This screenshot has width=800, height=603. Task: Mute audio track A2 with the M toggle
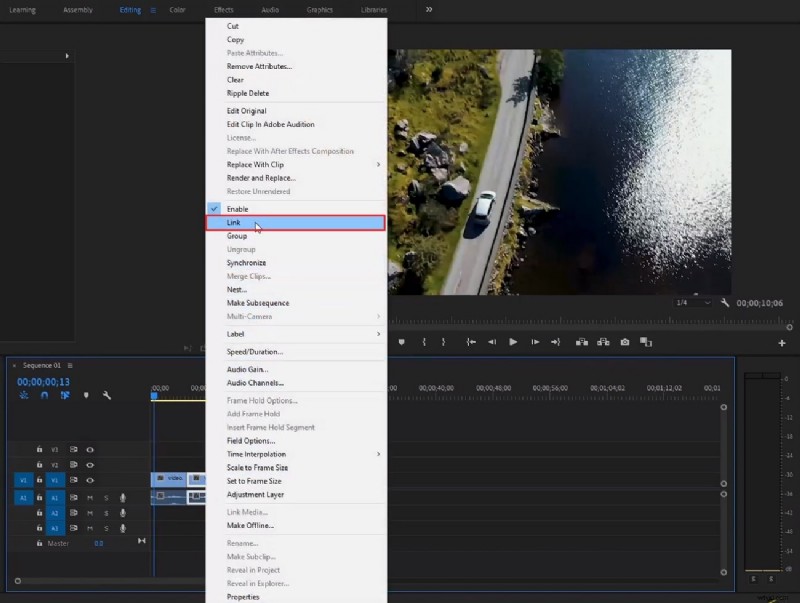pyautogui.click(x=89, y=513)
